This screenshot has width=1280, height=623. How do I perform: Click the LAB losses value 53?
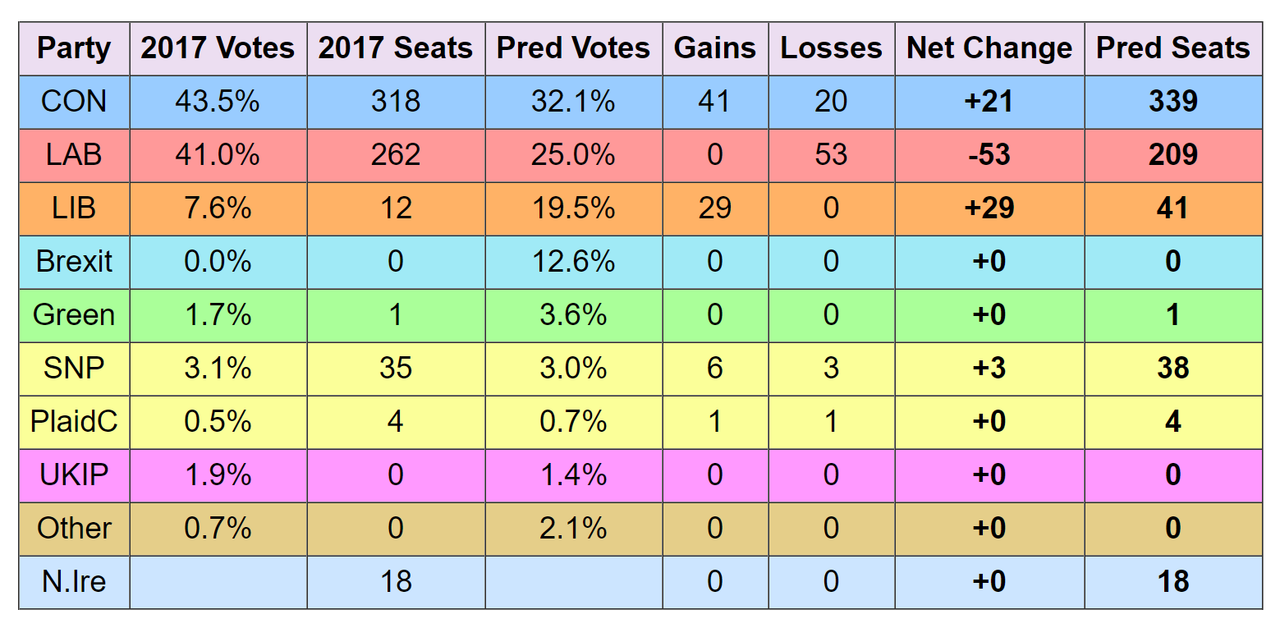coord(831,154)
